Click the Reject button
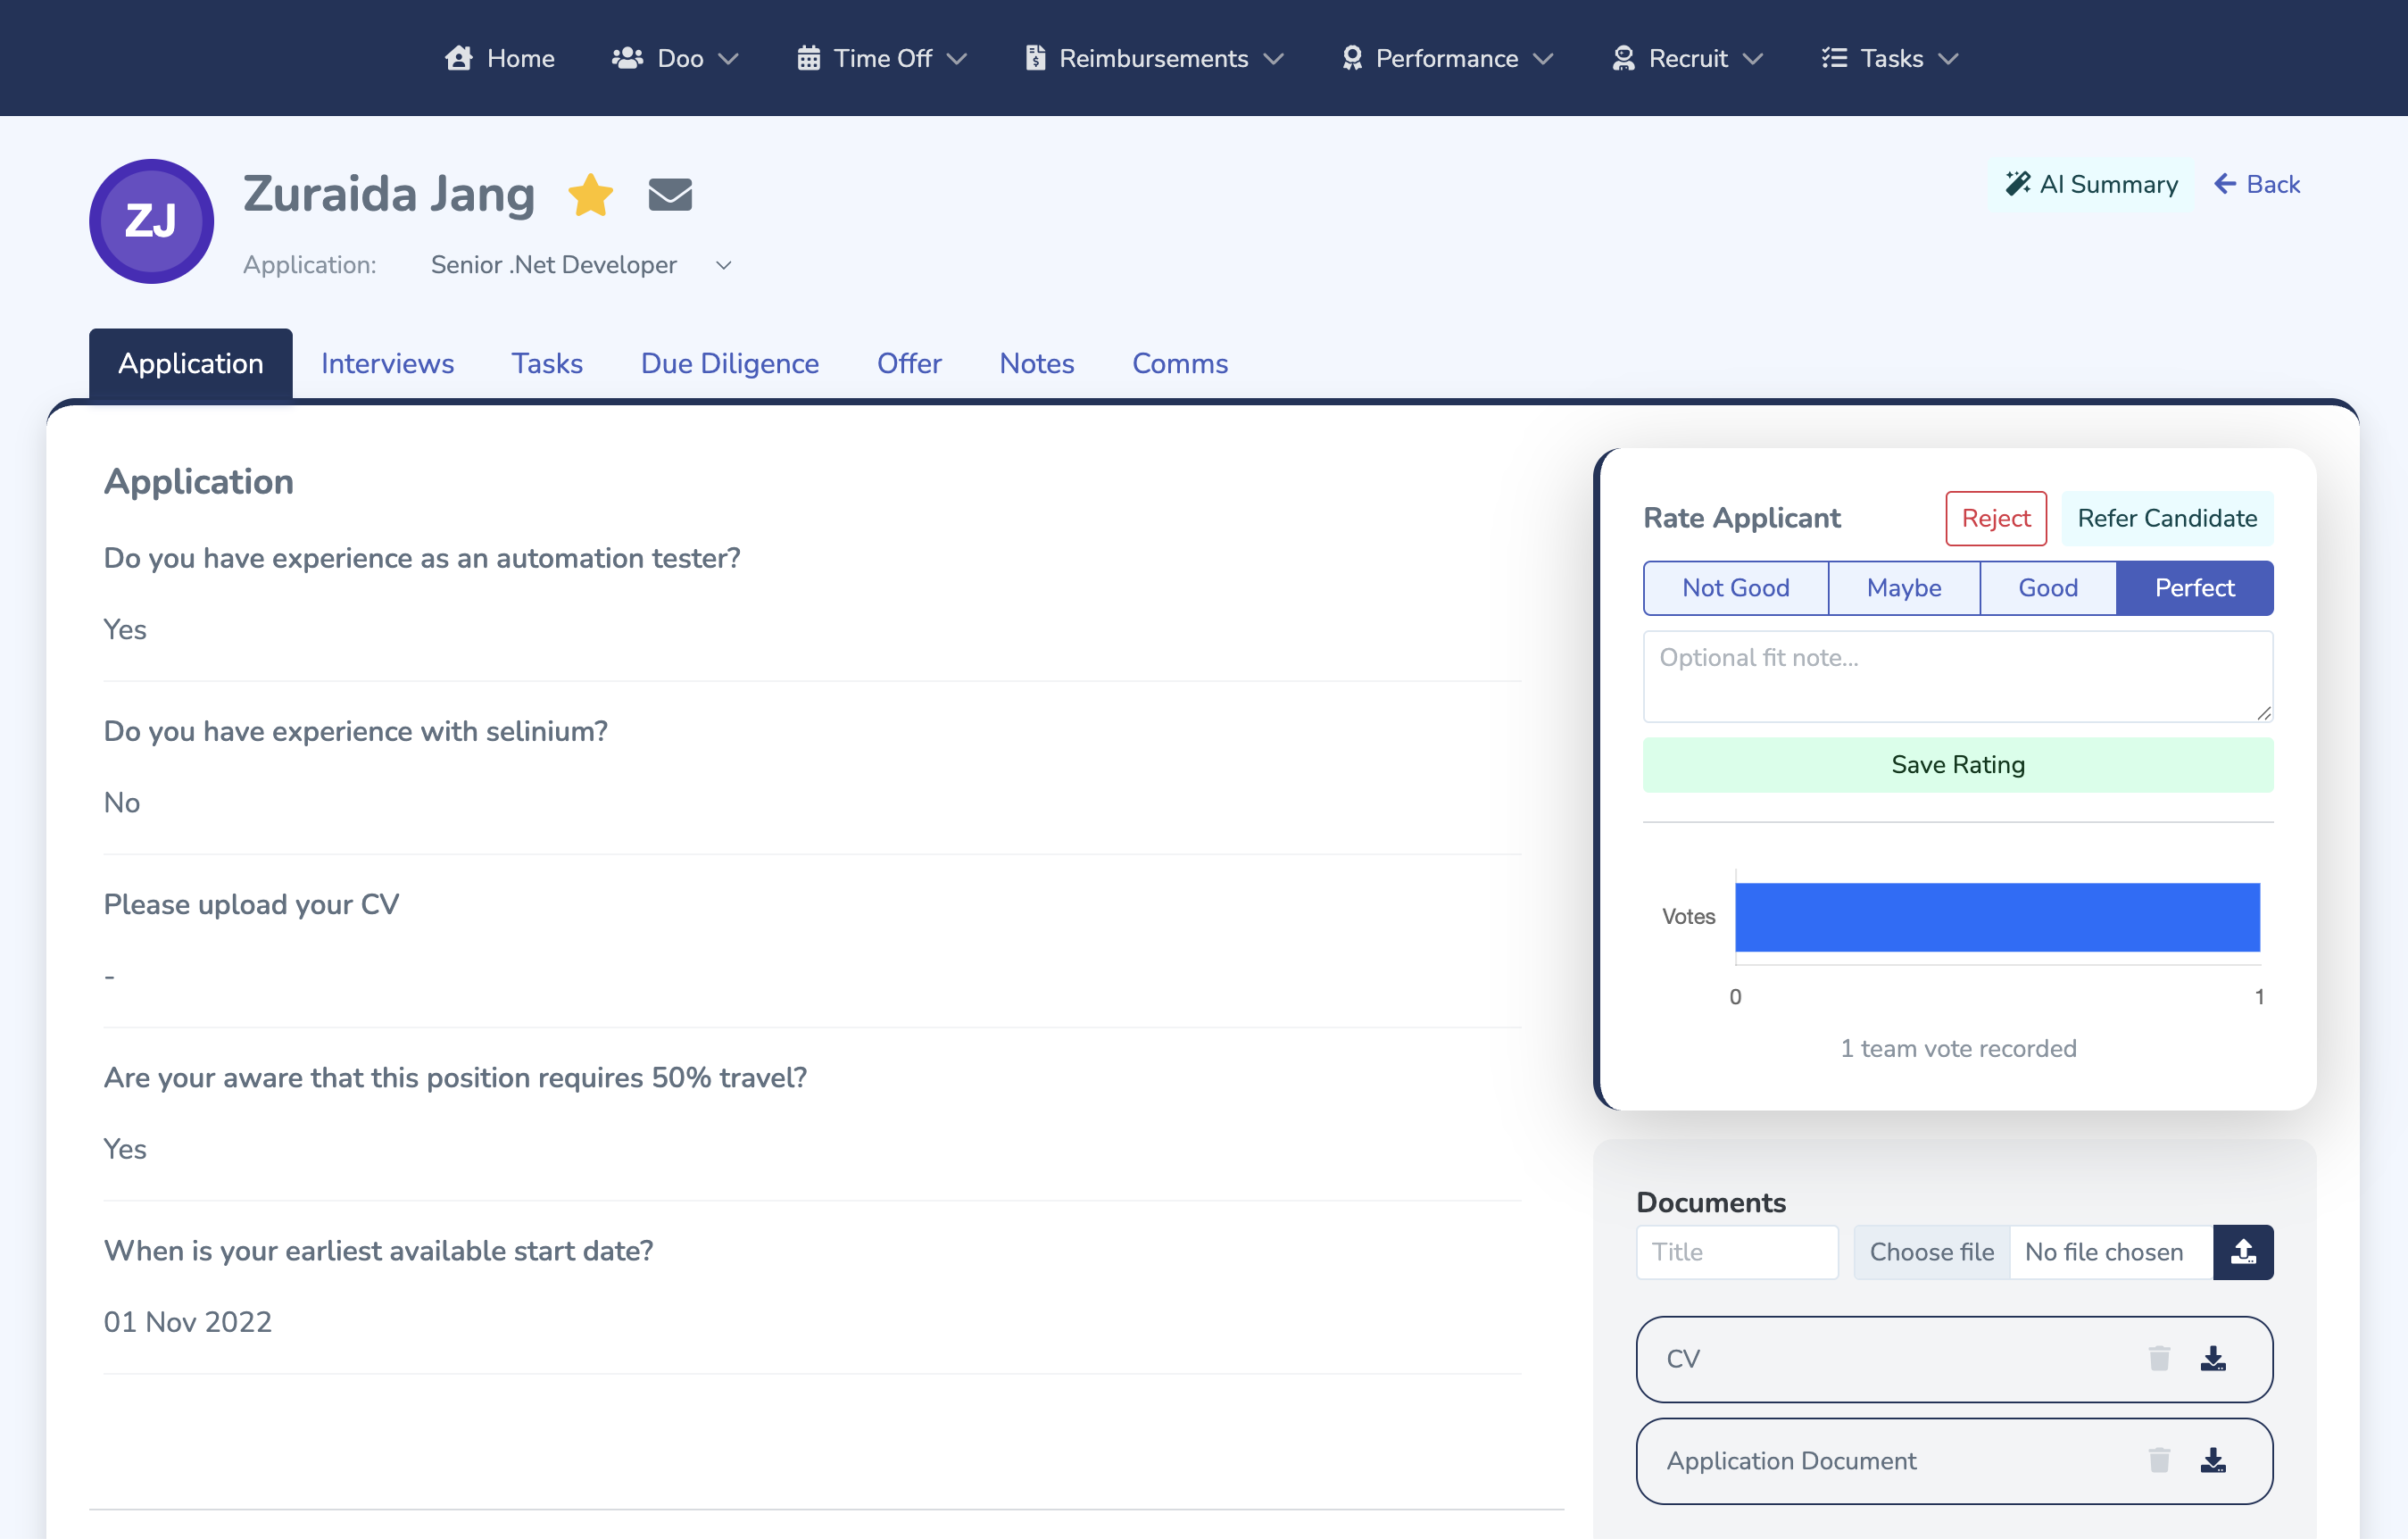Screen dimensions: 2408x1539 click(1995, 518)
